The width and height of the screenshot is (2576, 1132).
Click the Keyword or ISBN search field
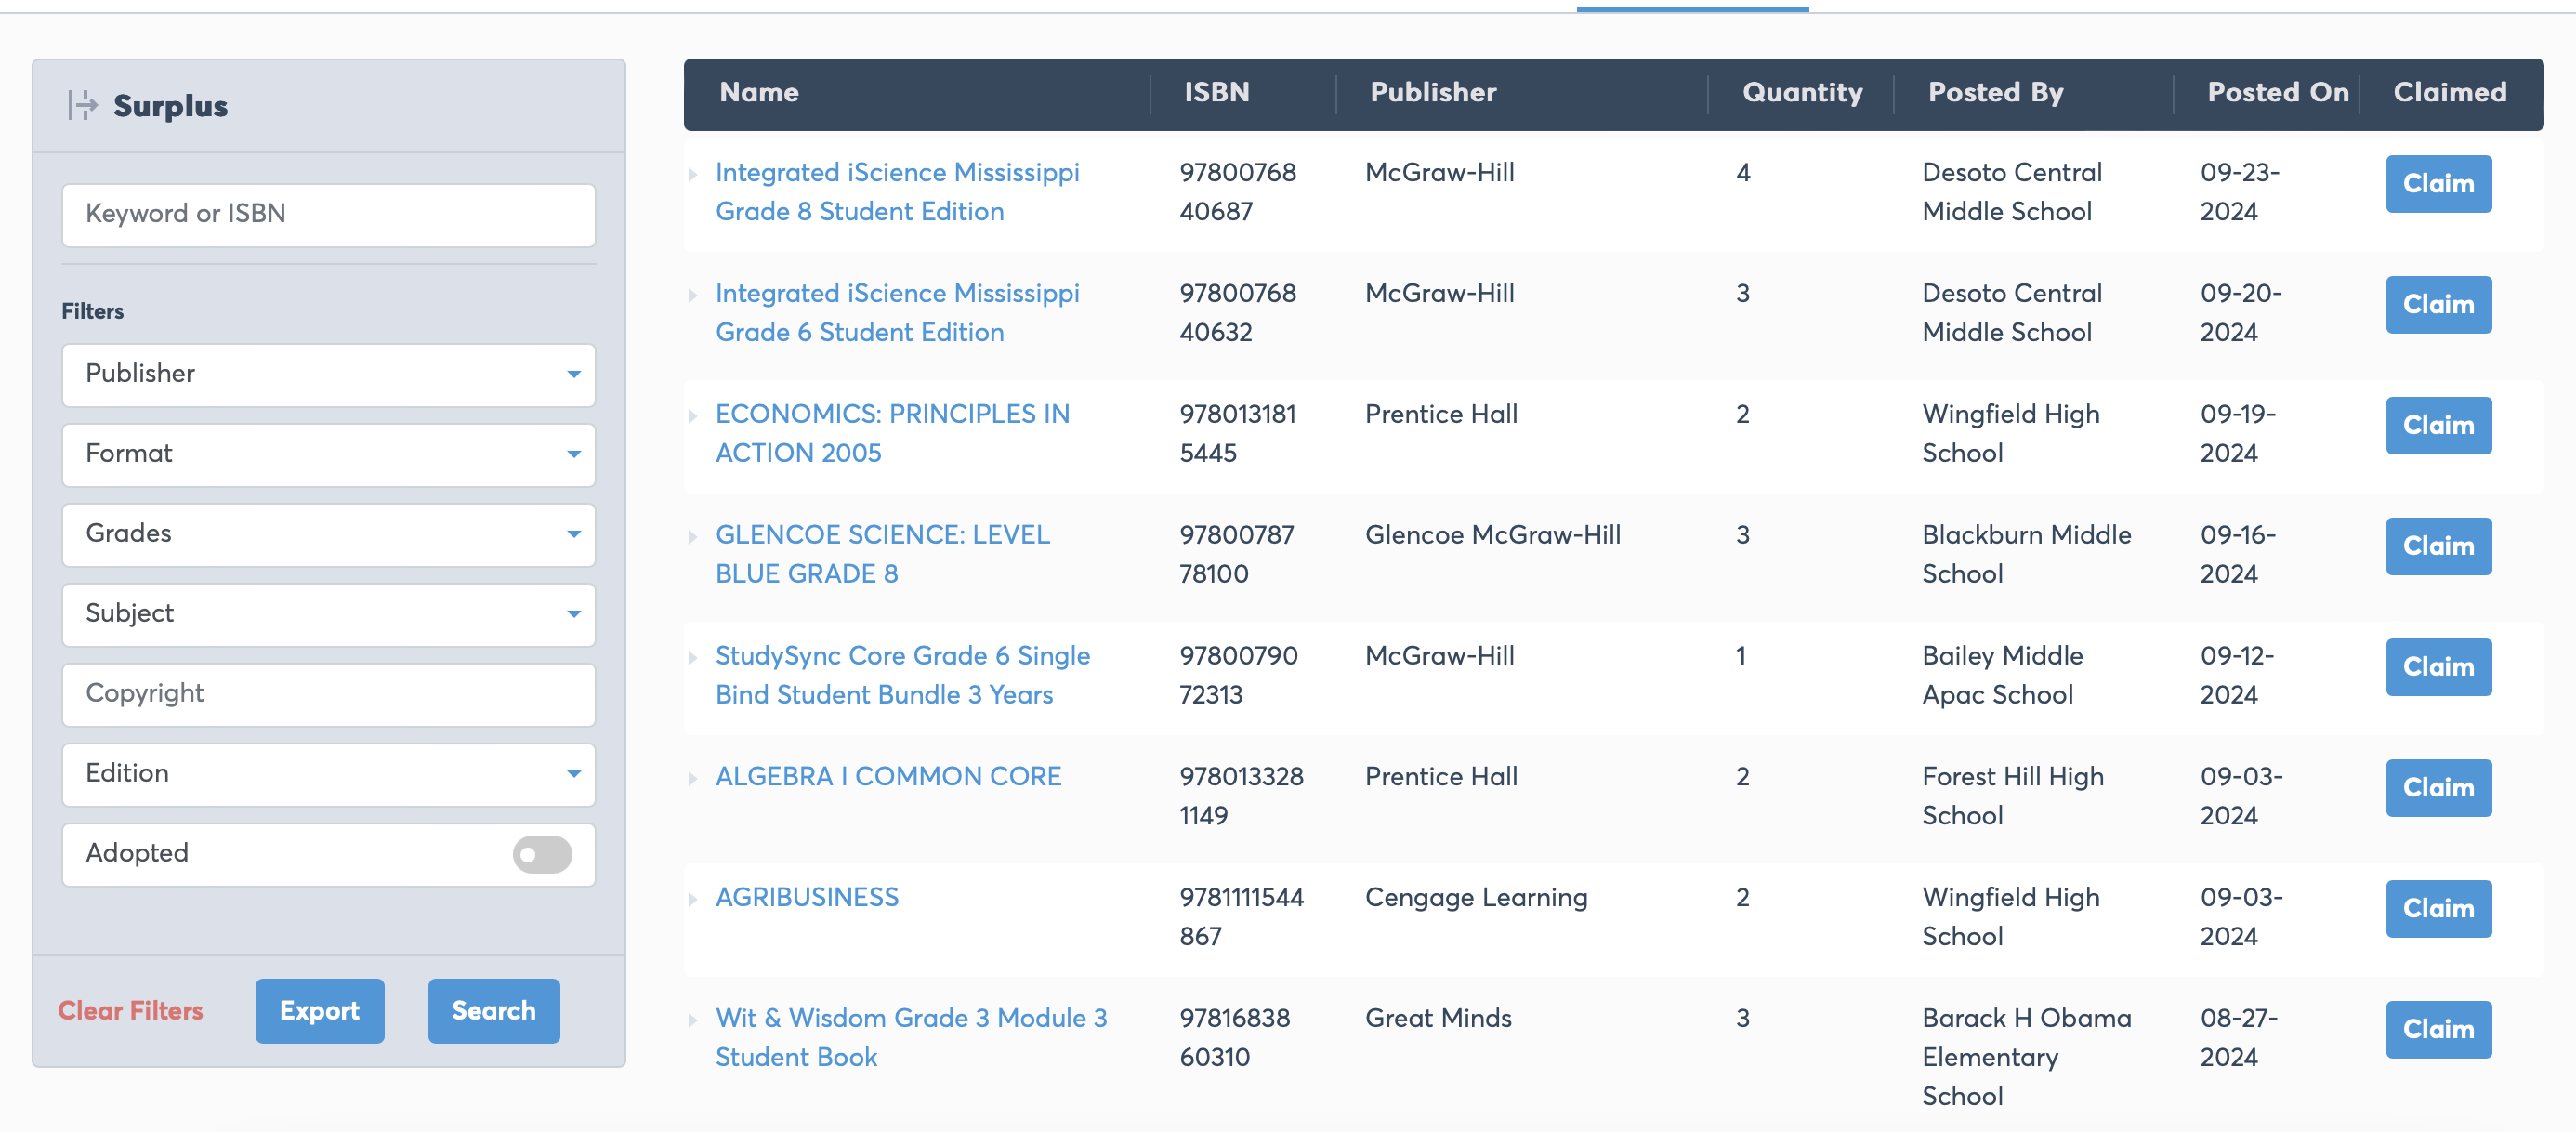[329, 214]
